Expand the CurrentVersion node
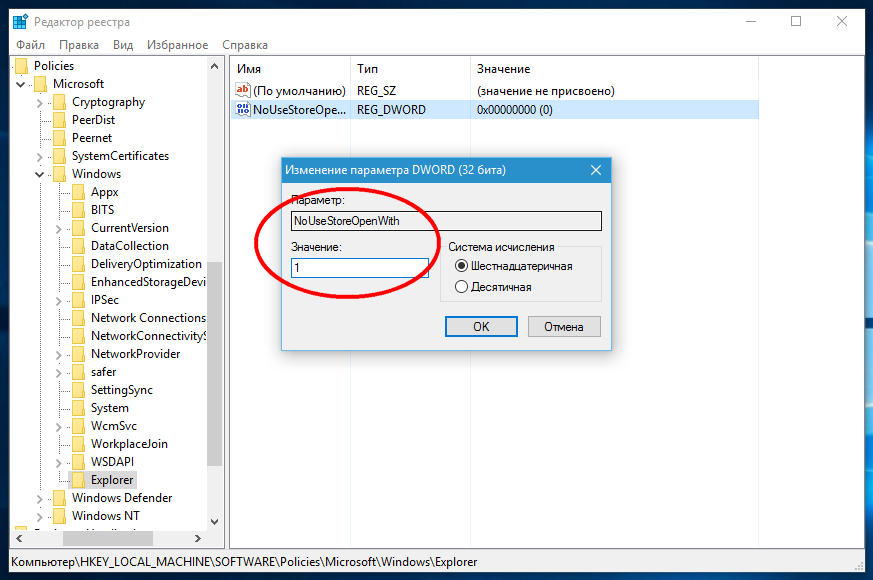Image resolution: width=873 pixels, height=580 pixels. (x=58, y=229)
